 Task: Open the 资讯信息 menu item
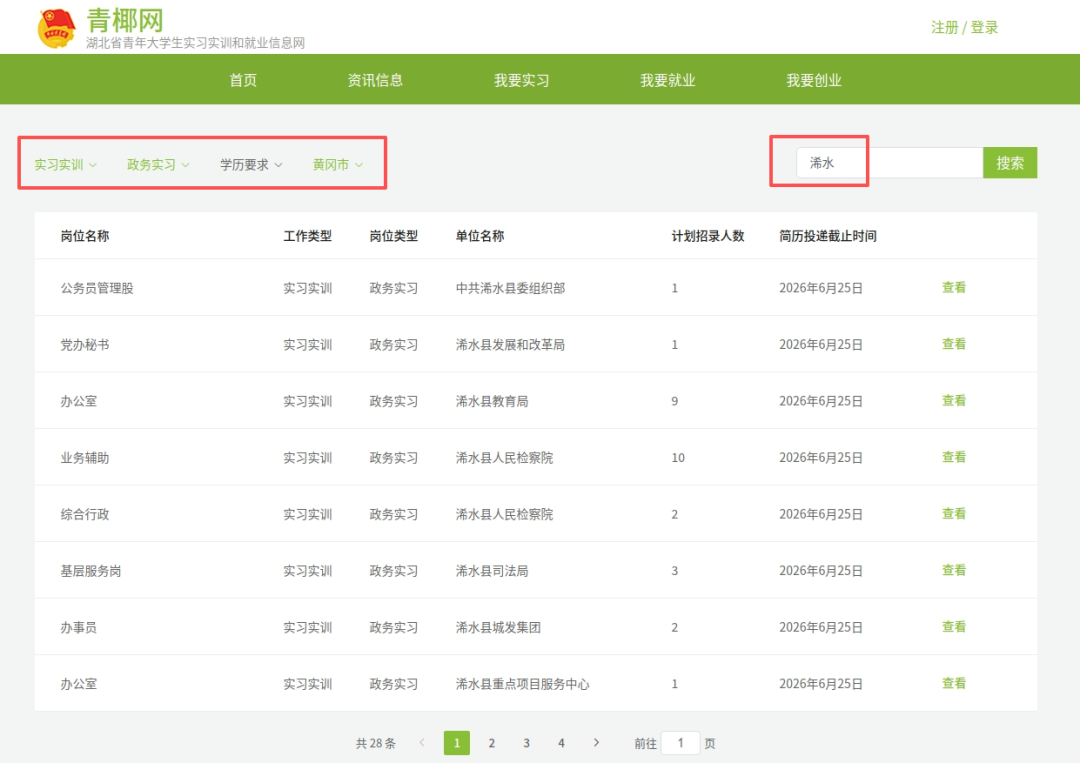pos(375,80)
